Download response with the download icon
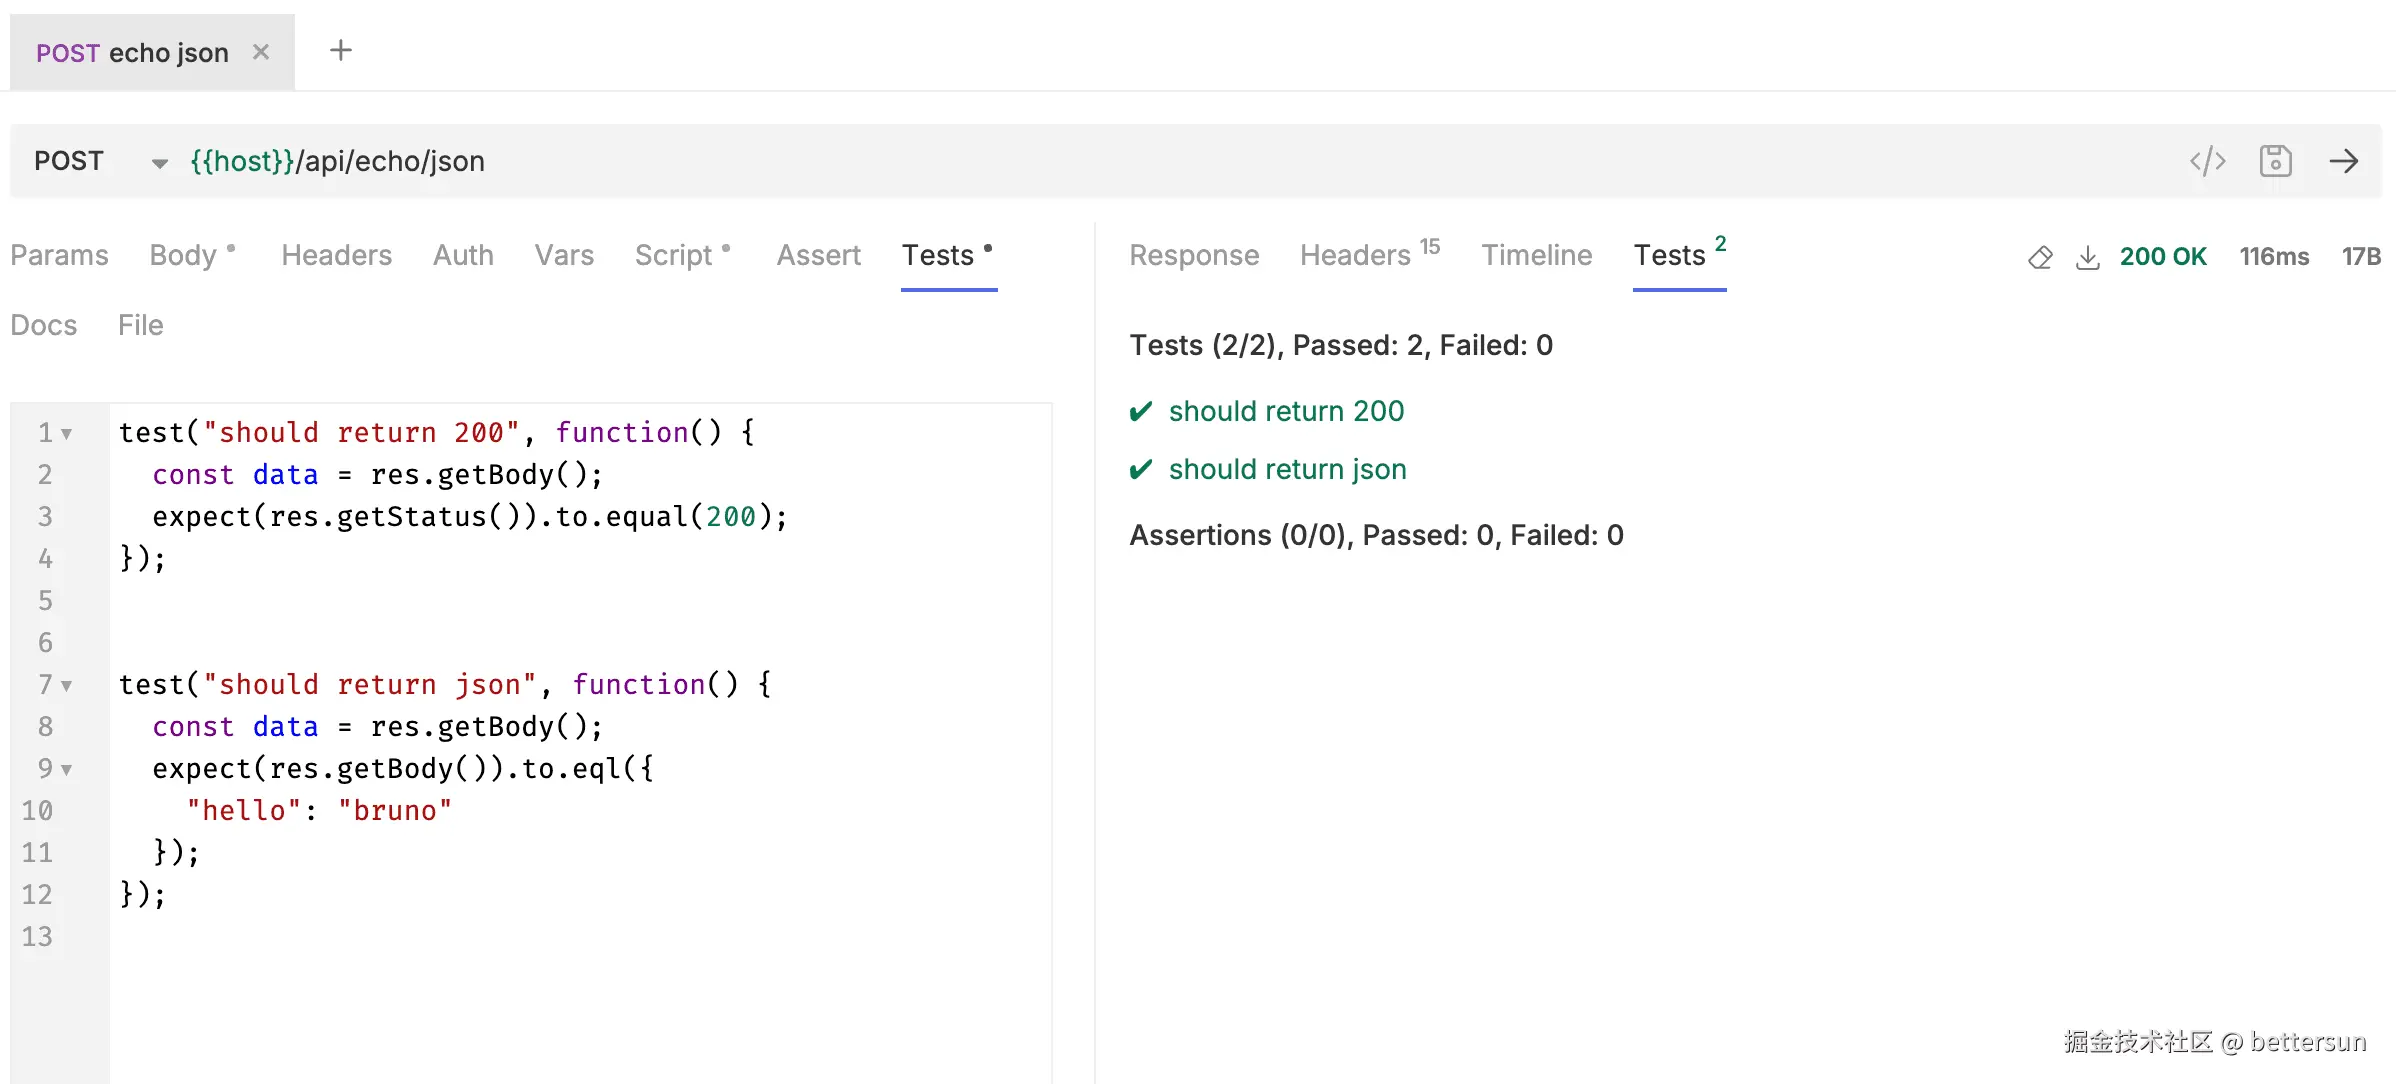2396x1084 pixels. point(2087,257)
